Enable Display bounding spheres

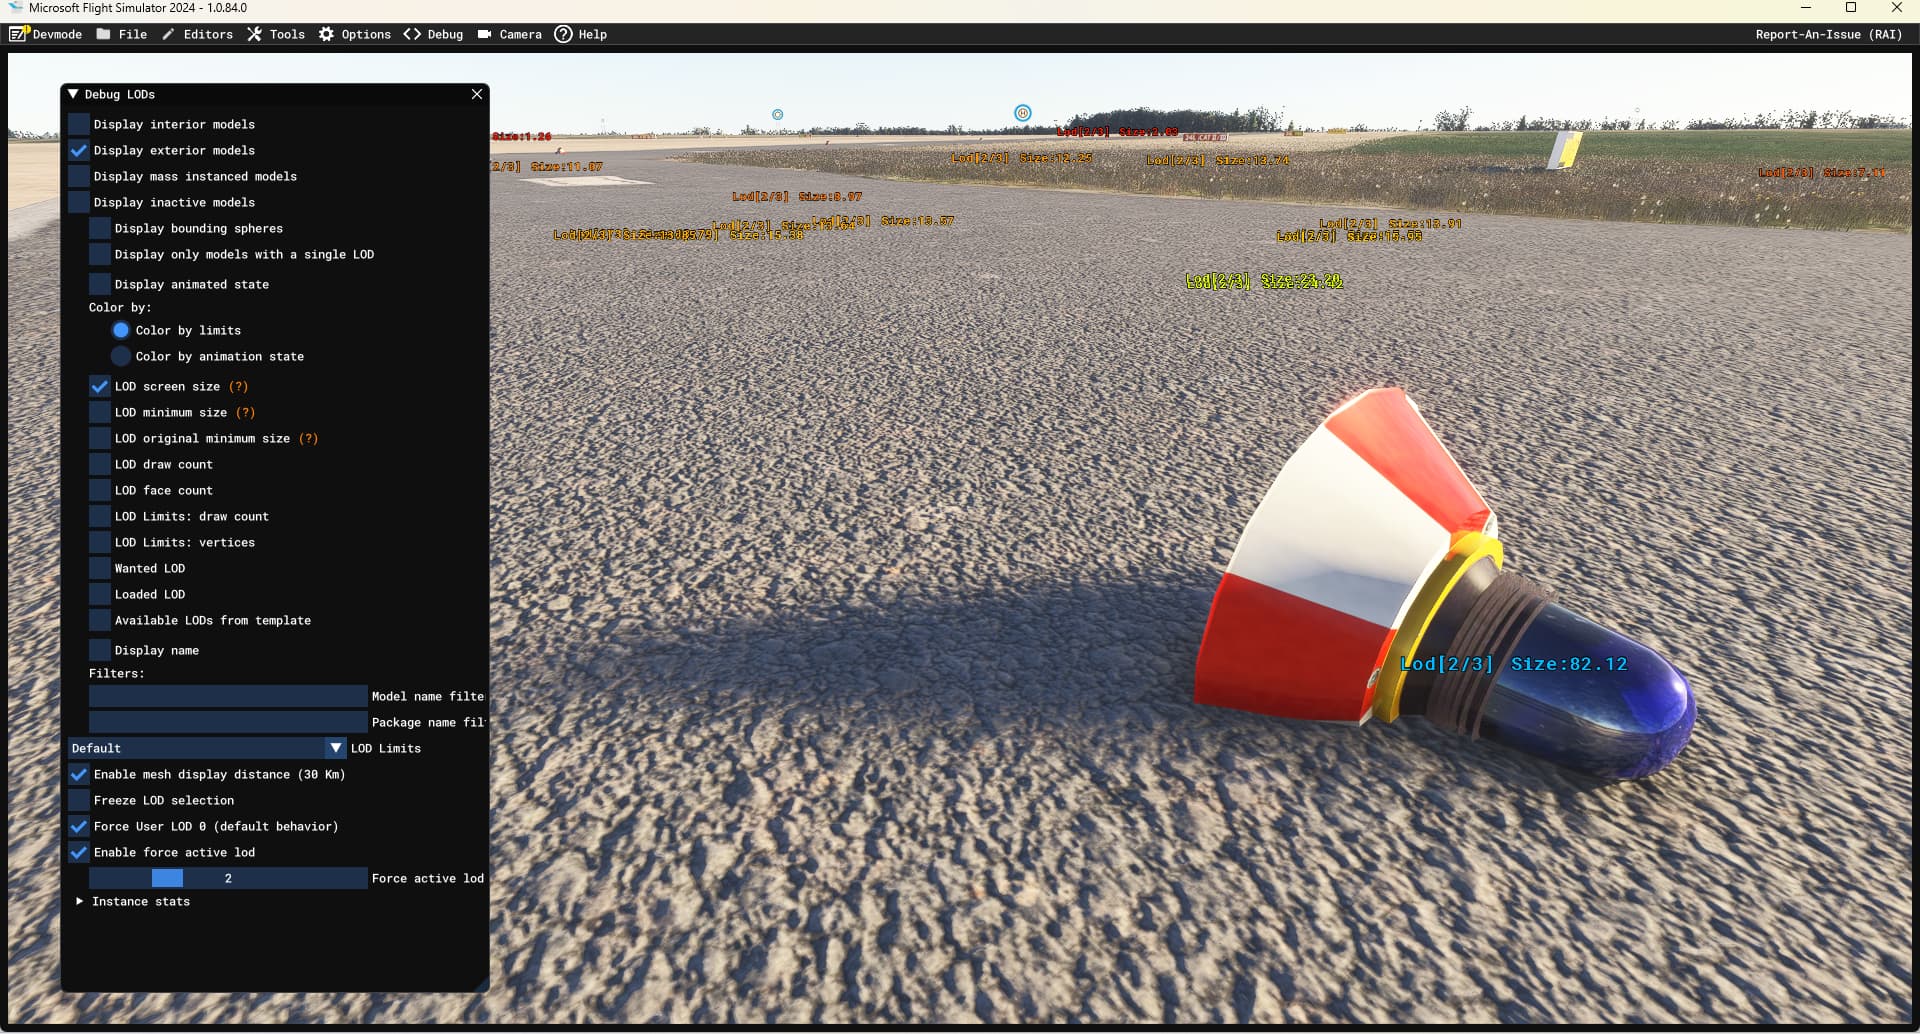tap(100, 228)
